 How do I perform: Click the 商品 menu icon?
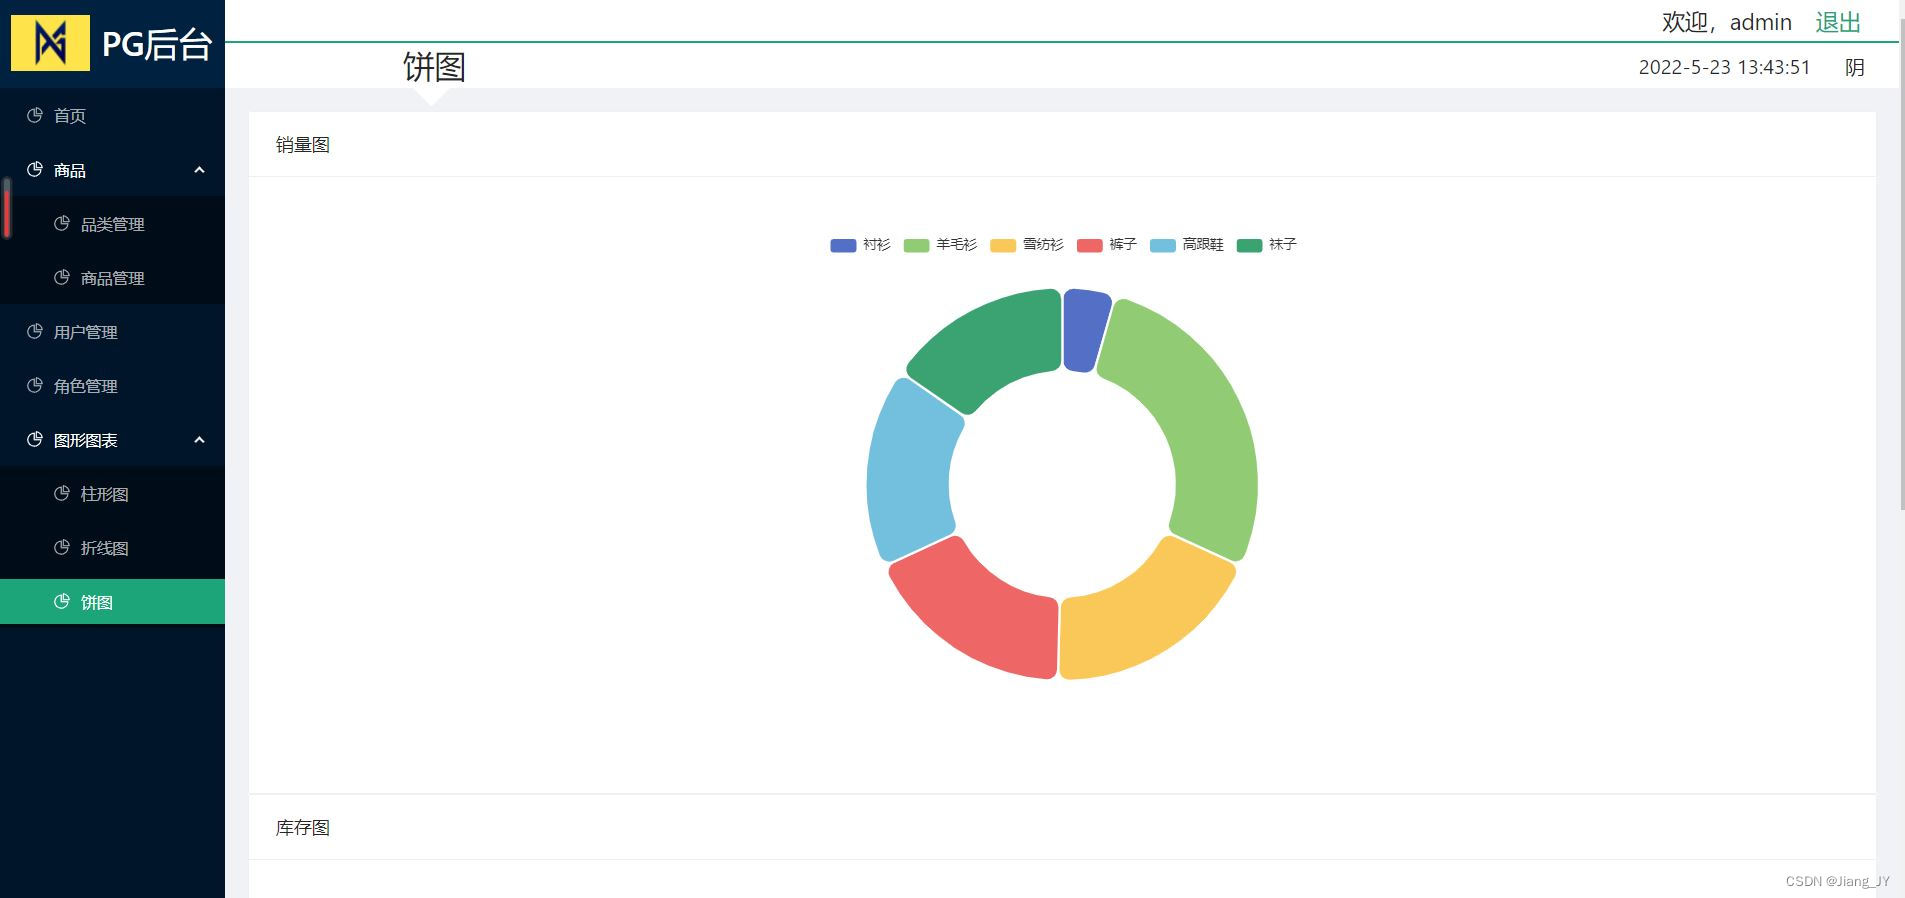pos(35,169)
